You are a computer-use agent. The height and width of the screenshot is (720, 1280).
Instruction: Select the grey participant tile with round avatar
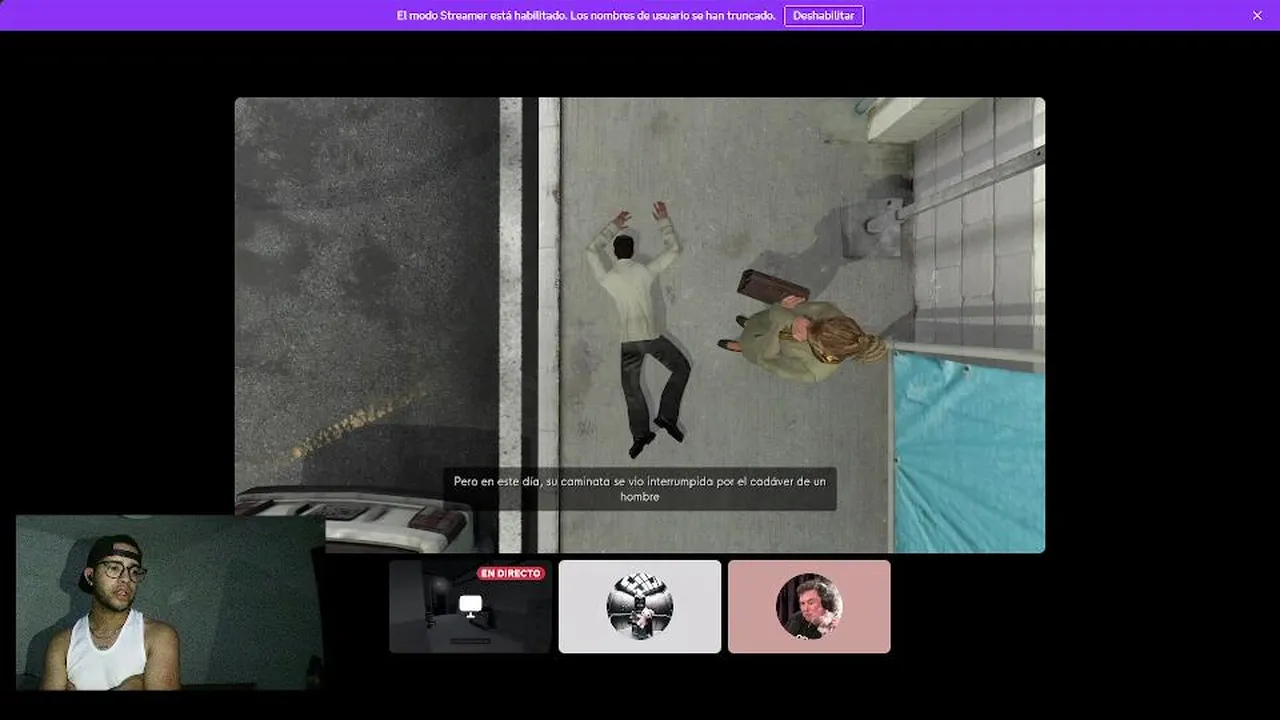coord(640,606)
